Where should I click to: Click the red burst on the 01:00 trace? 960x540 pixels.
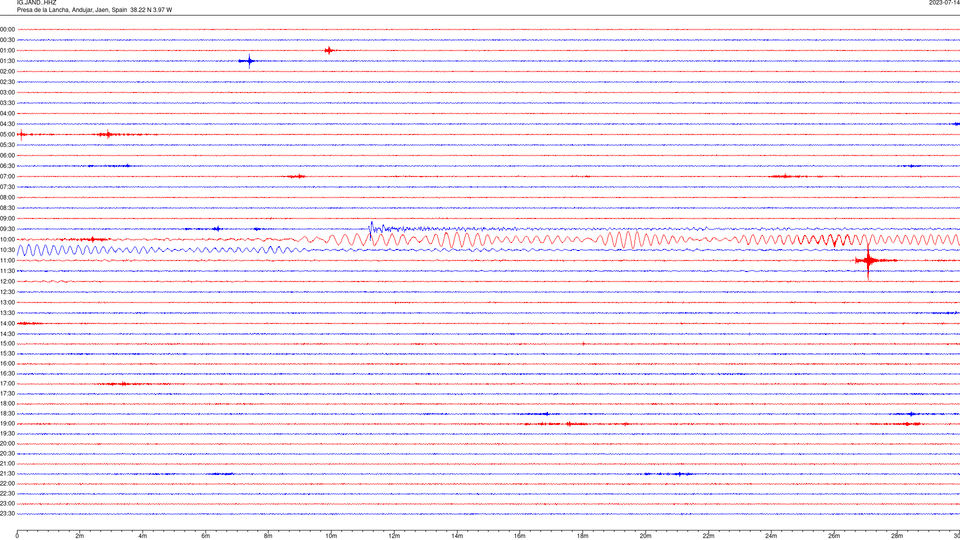pyautogui.click(x=329, y=50)
